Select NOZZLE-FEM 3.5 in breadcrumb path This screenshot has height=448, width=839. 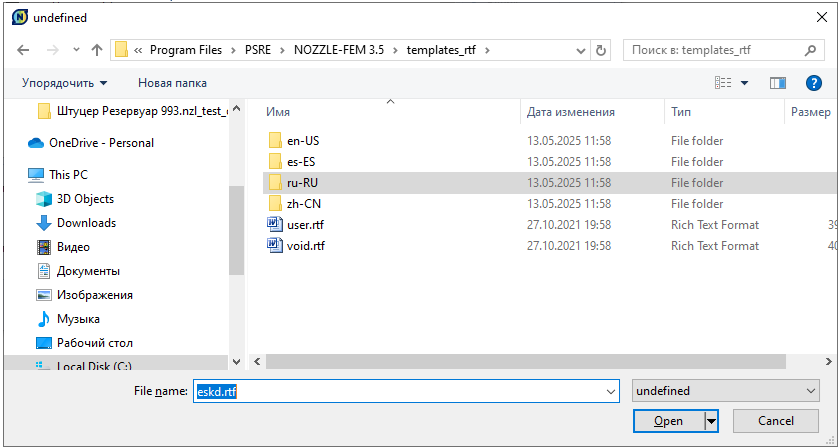(339, 50)
